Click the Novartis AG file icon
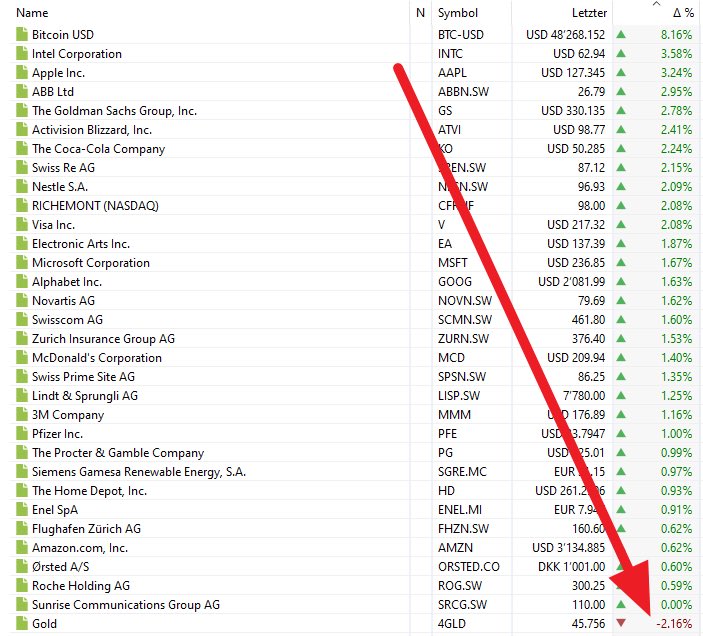This screenshot has height=636, width=703. [x=22, y=300]
